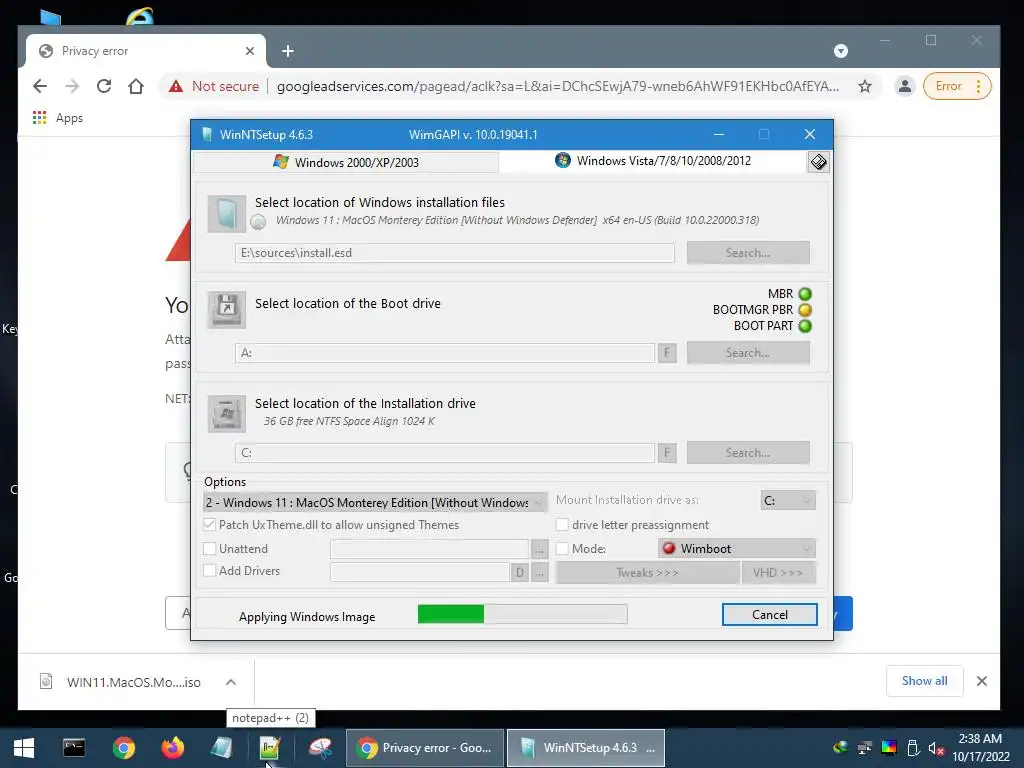This screenshot has height=768, width=1024.
Task: Open Chrome home page
Action: 136,86
